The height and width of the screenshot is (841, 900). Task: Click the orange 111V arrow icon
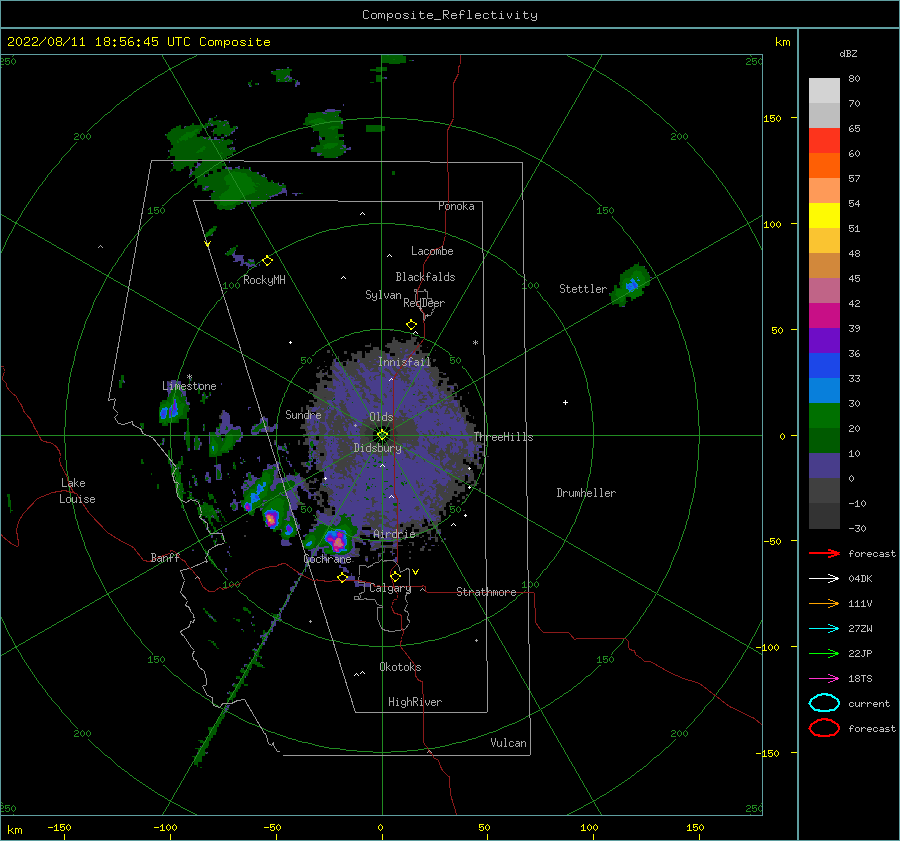click(824, 603)
